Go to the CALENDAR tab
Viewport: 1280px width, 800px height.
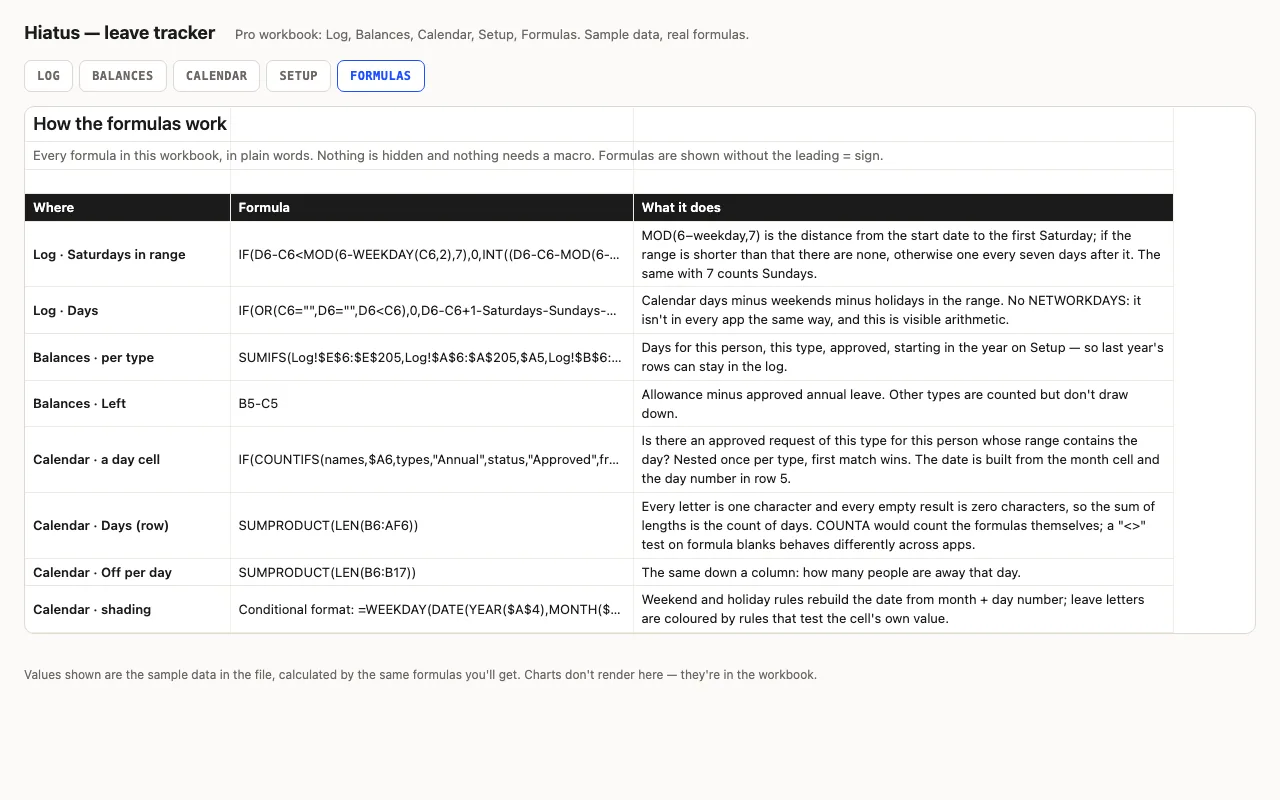[216, 76]
